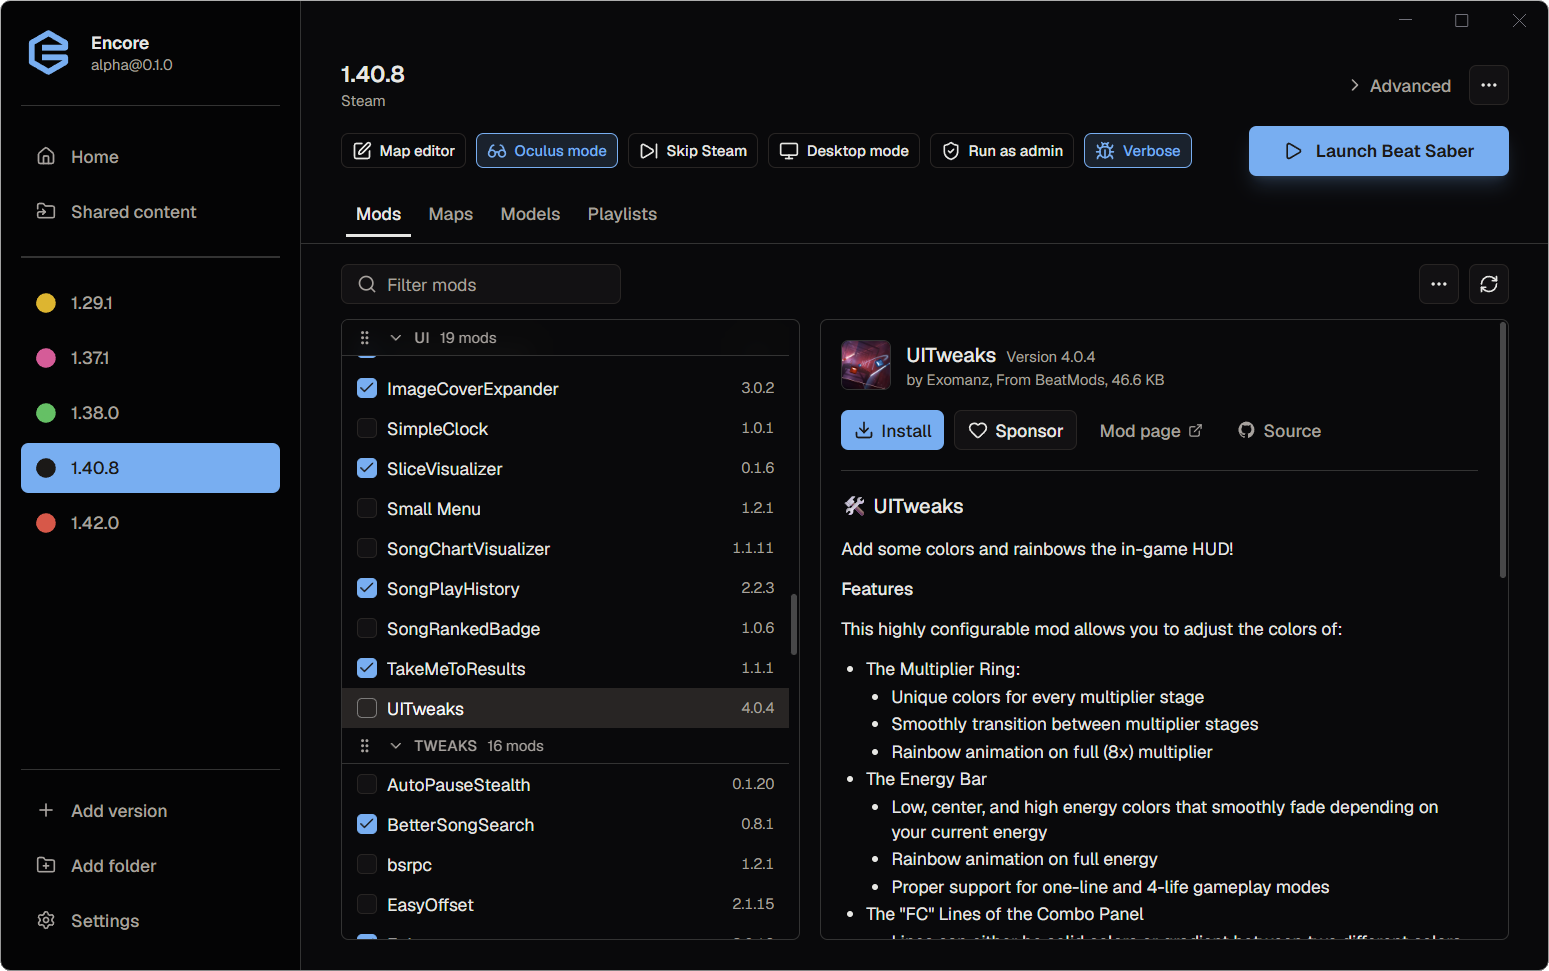The image size is (1549, 971).
Task: Sponsor the UITweaks author
Action: point(1015,430)
